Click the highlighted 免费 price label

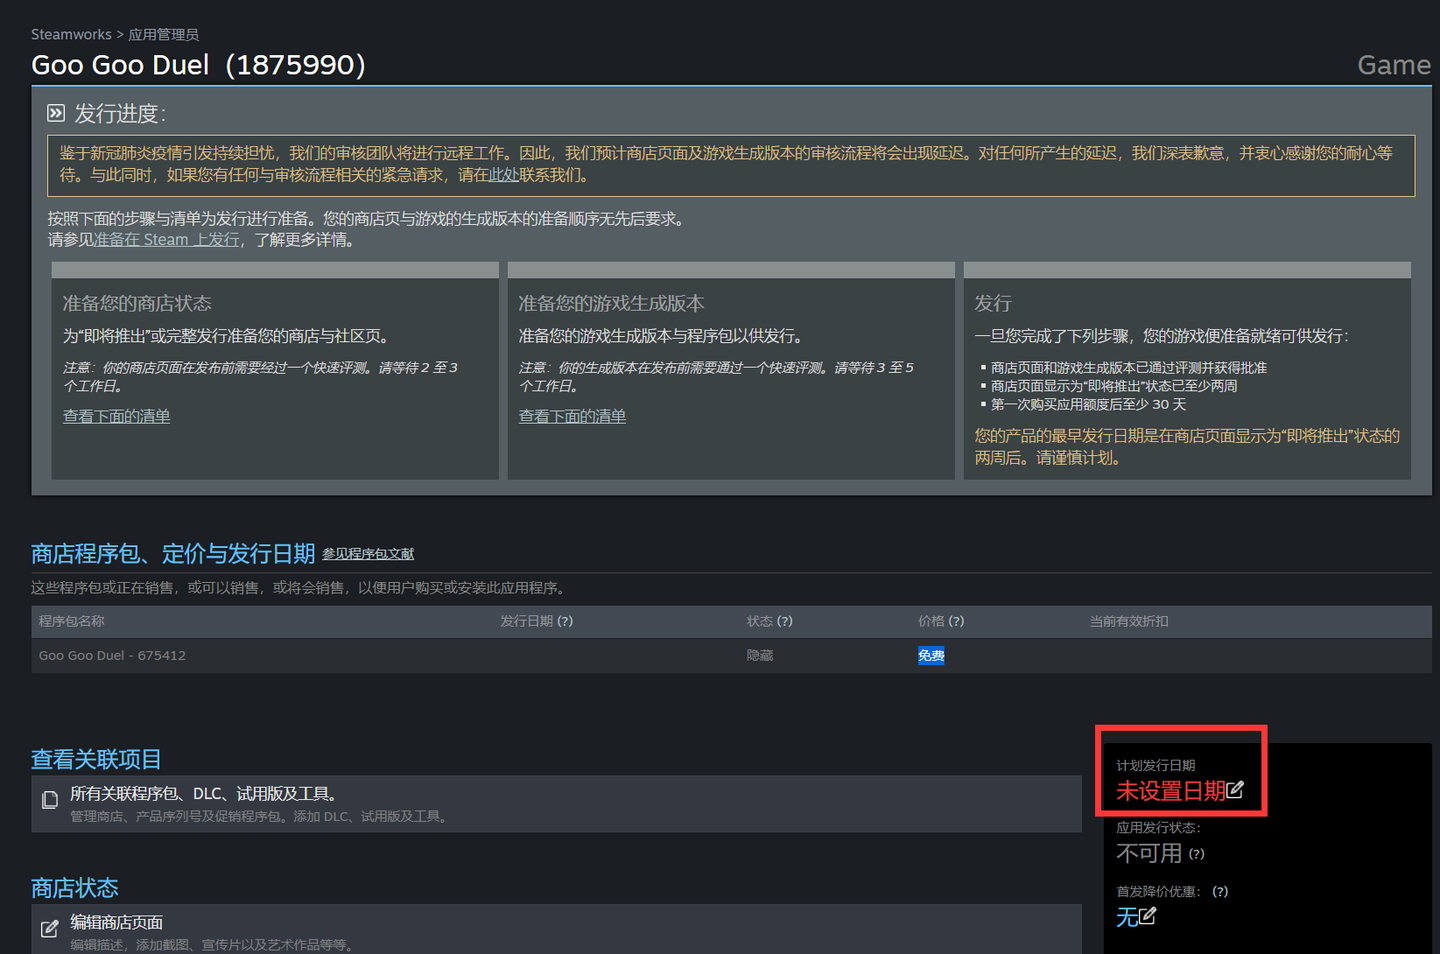pos(931,656)
